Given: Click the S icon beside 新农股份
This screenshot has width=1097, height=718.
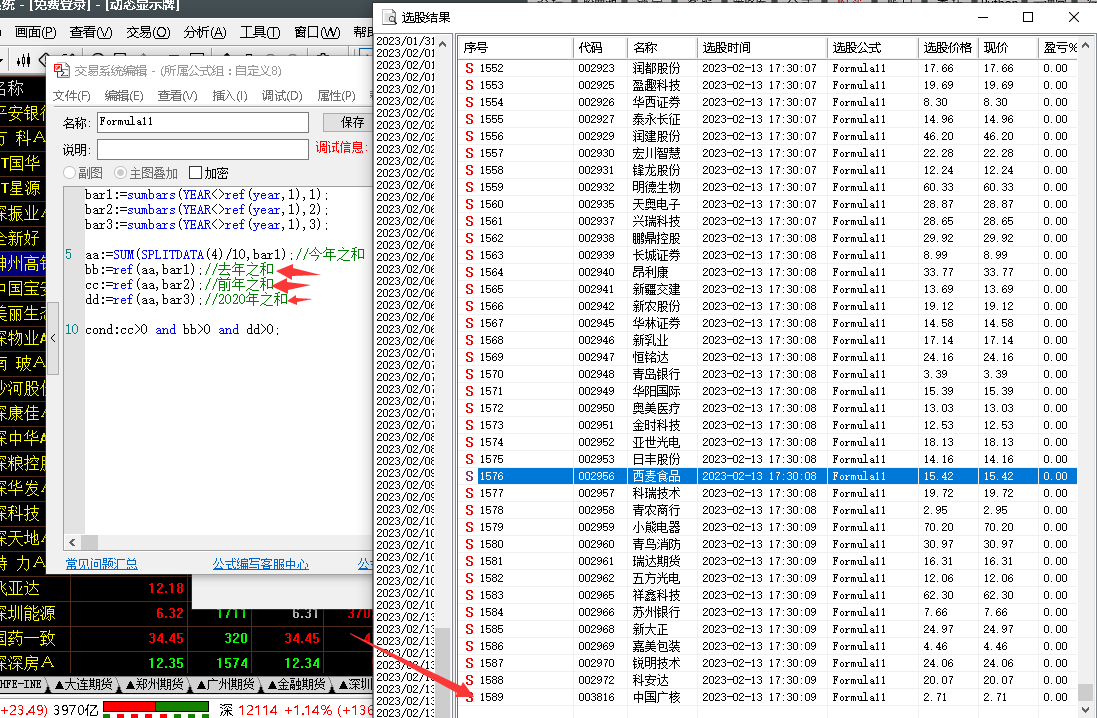Looking at the screenshot, I should 469,306.
